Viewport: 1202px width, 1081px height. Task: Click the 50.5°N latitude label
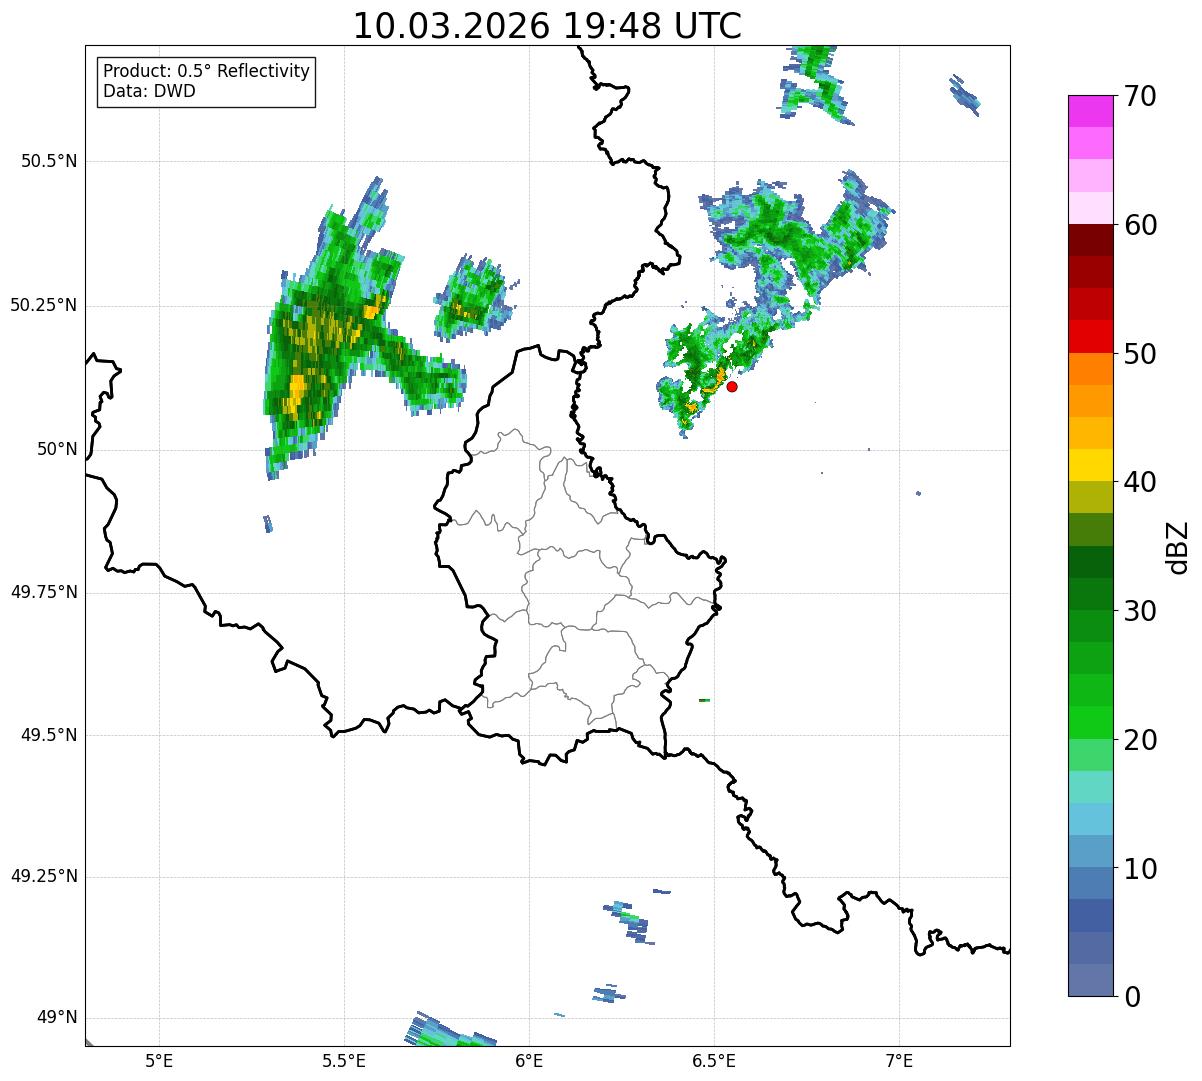click(x=49, y=161)
